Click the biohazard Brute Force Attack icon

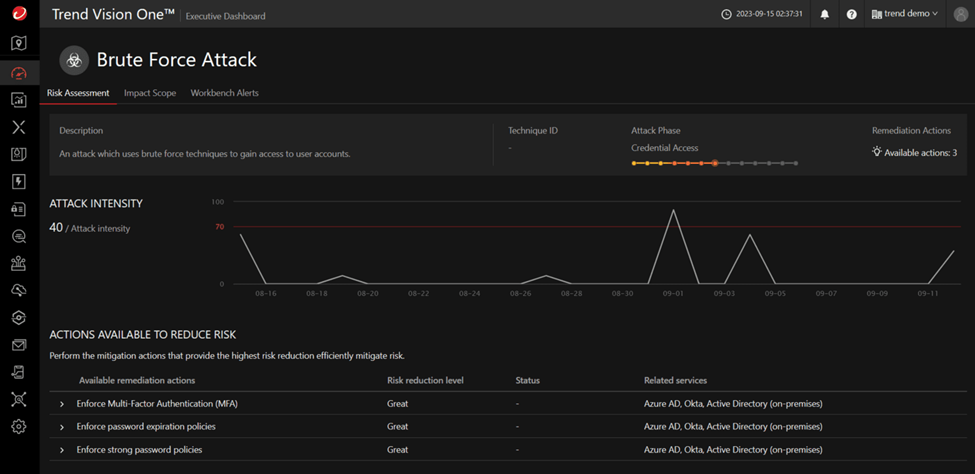[75, 60]
